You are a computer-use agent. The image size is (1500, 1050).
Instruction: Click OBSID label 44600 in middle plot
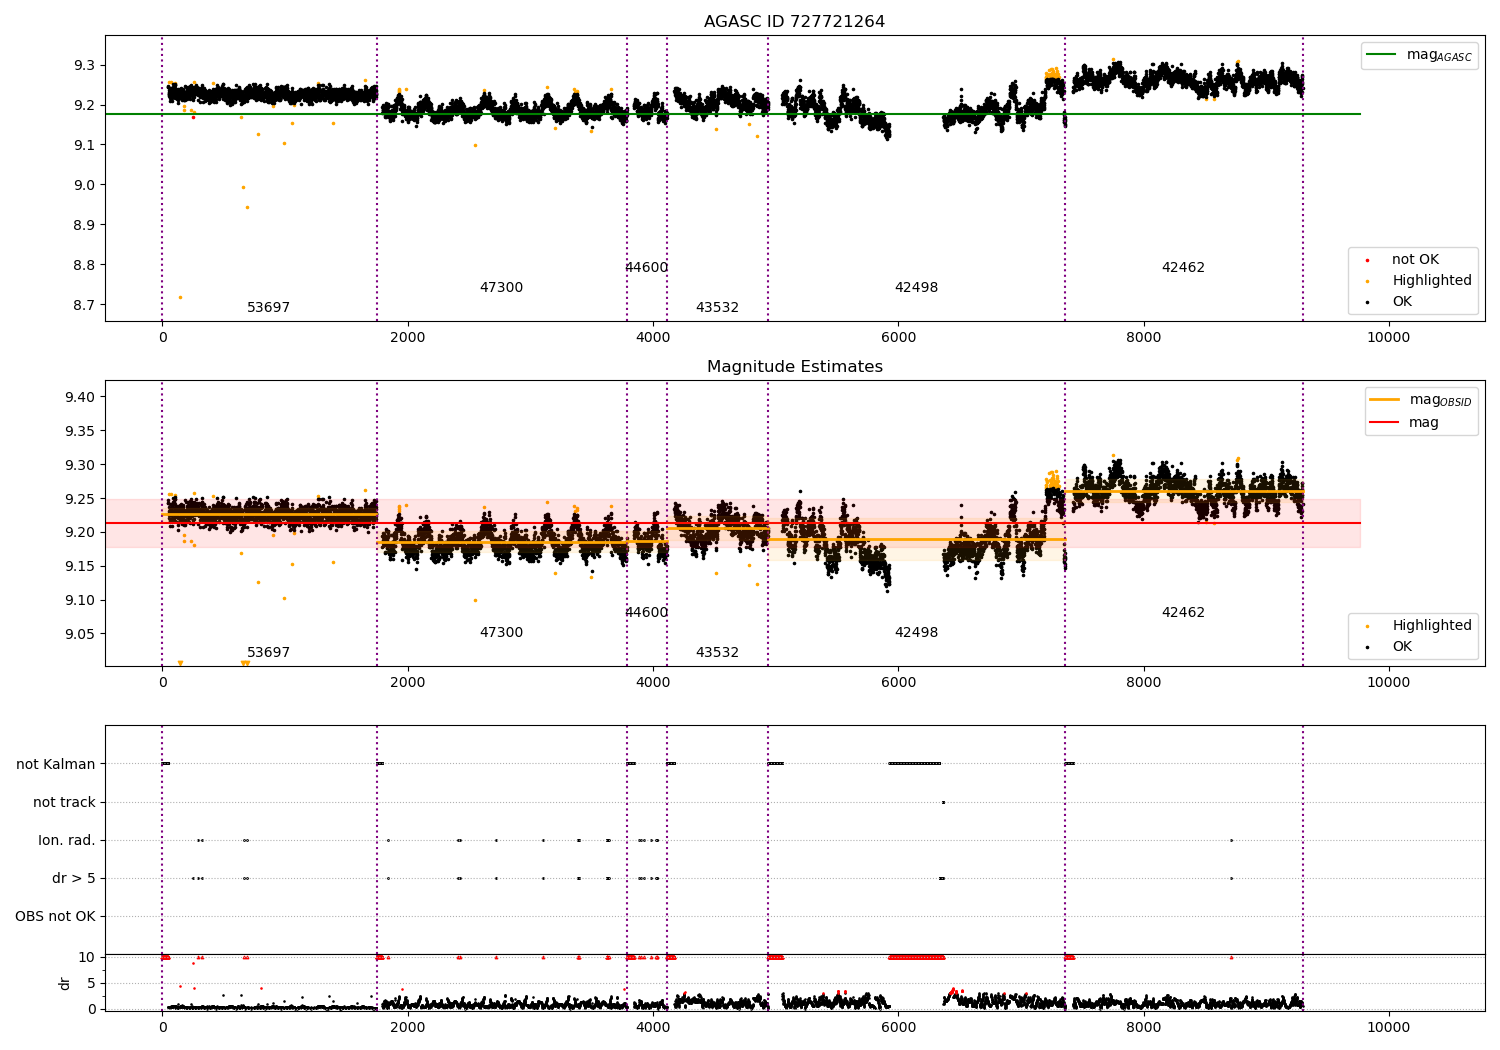click(x=646, y=612)
